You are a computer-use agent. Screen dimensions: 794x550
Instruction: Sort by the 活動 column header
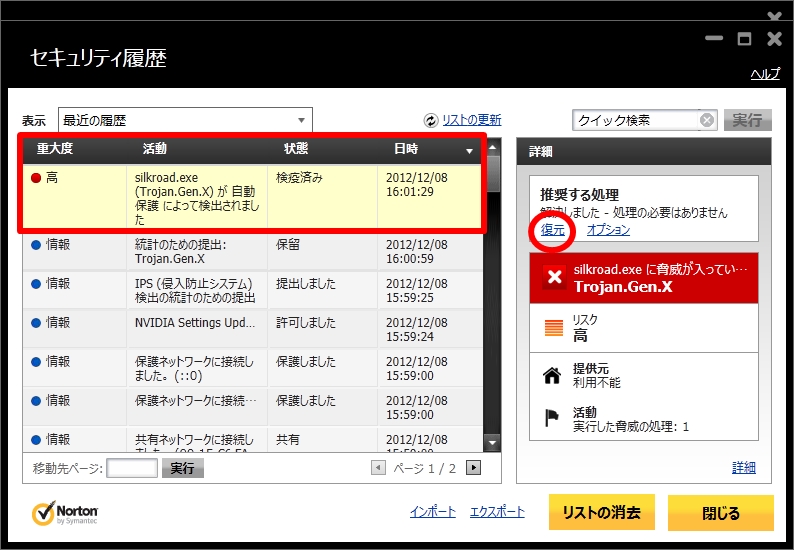point(154,148)
